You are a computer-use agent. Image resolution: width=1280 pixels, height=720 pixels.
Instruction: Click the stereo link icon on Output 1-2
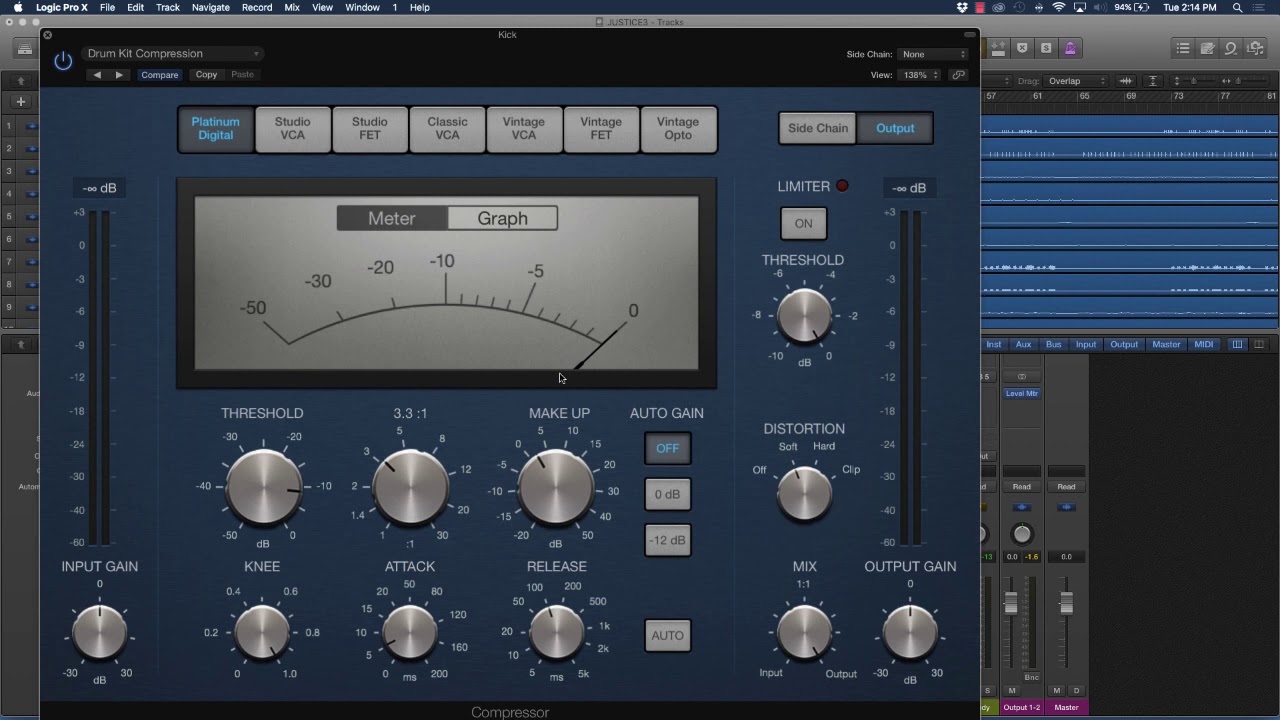point(1022,377)
